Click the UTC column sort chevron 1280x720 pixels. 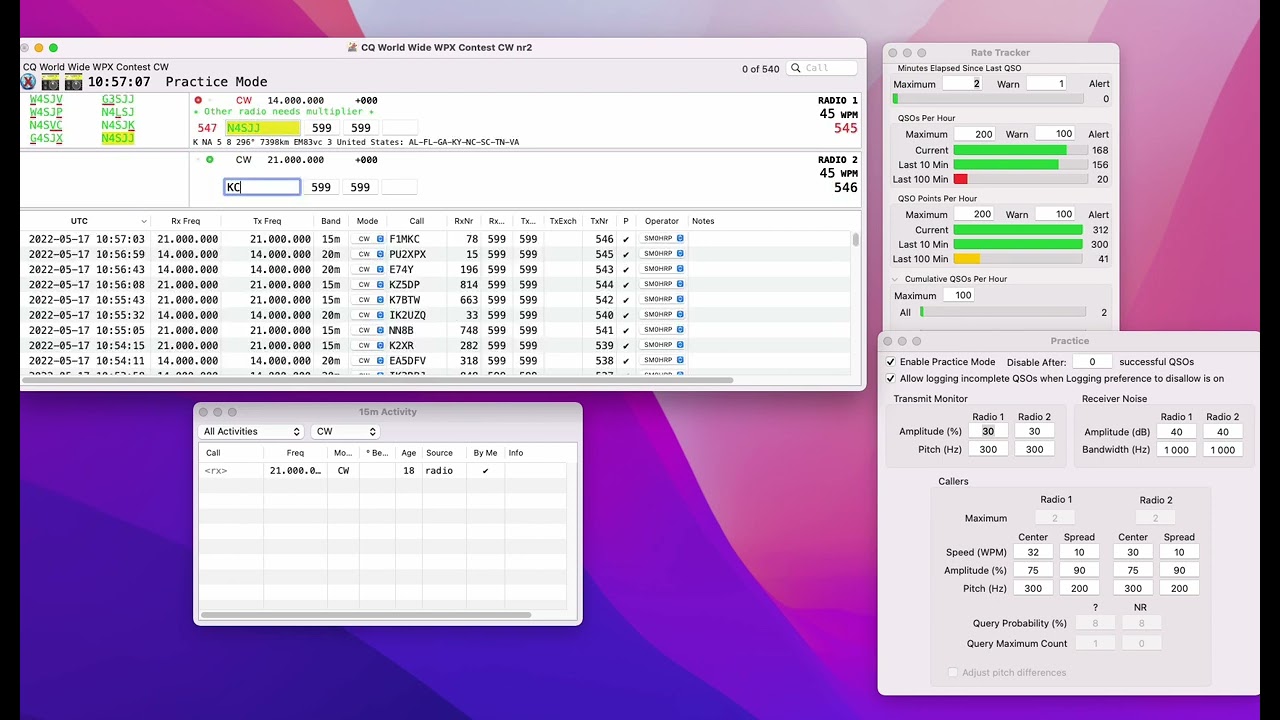click(x=144, y=222)
